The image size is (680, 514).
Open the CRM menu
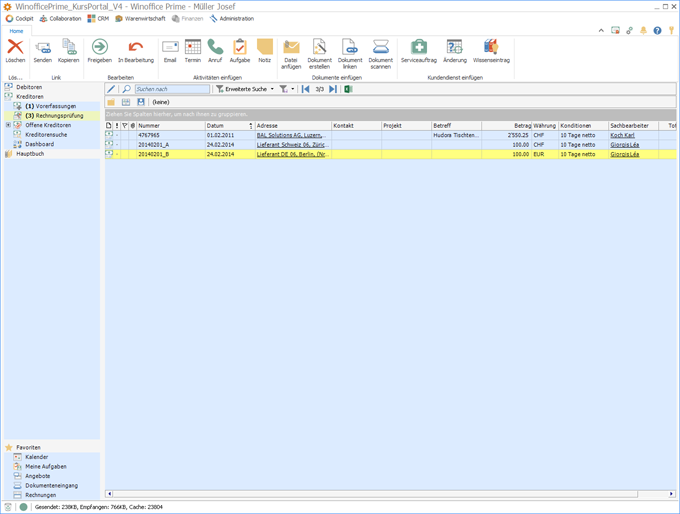point(98,19)
